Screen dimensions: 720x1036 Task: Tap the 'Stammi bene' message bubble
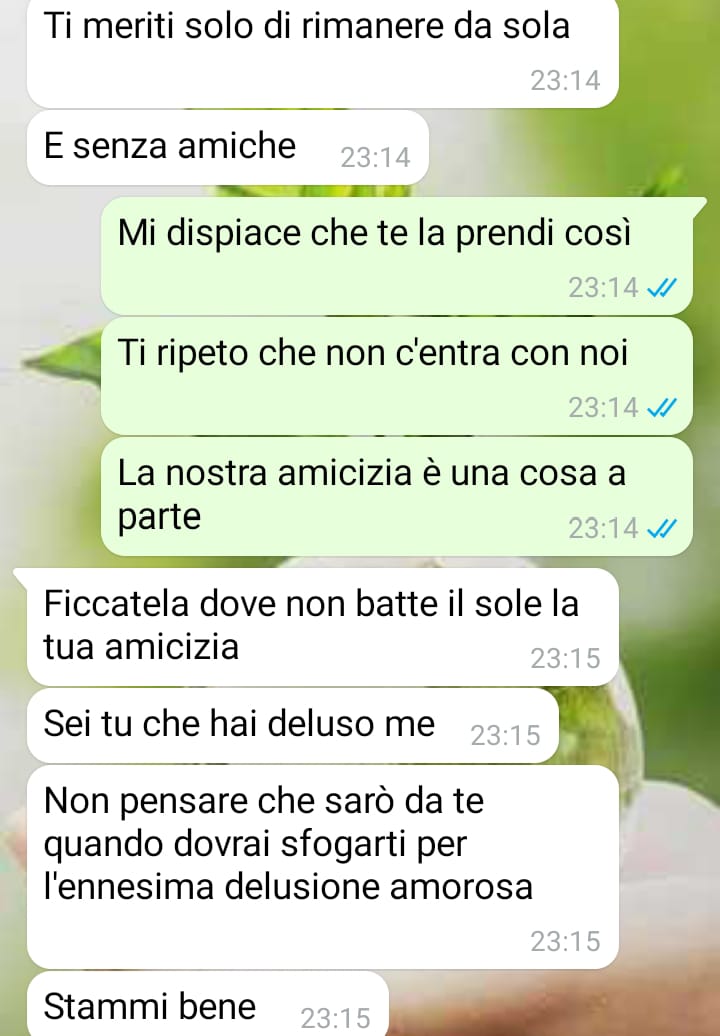point(207,1004)
